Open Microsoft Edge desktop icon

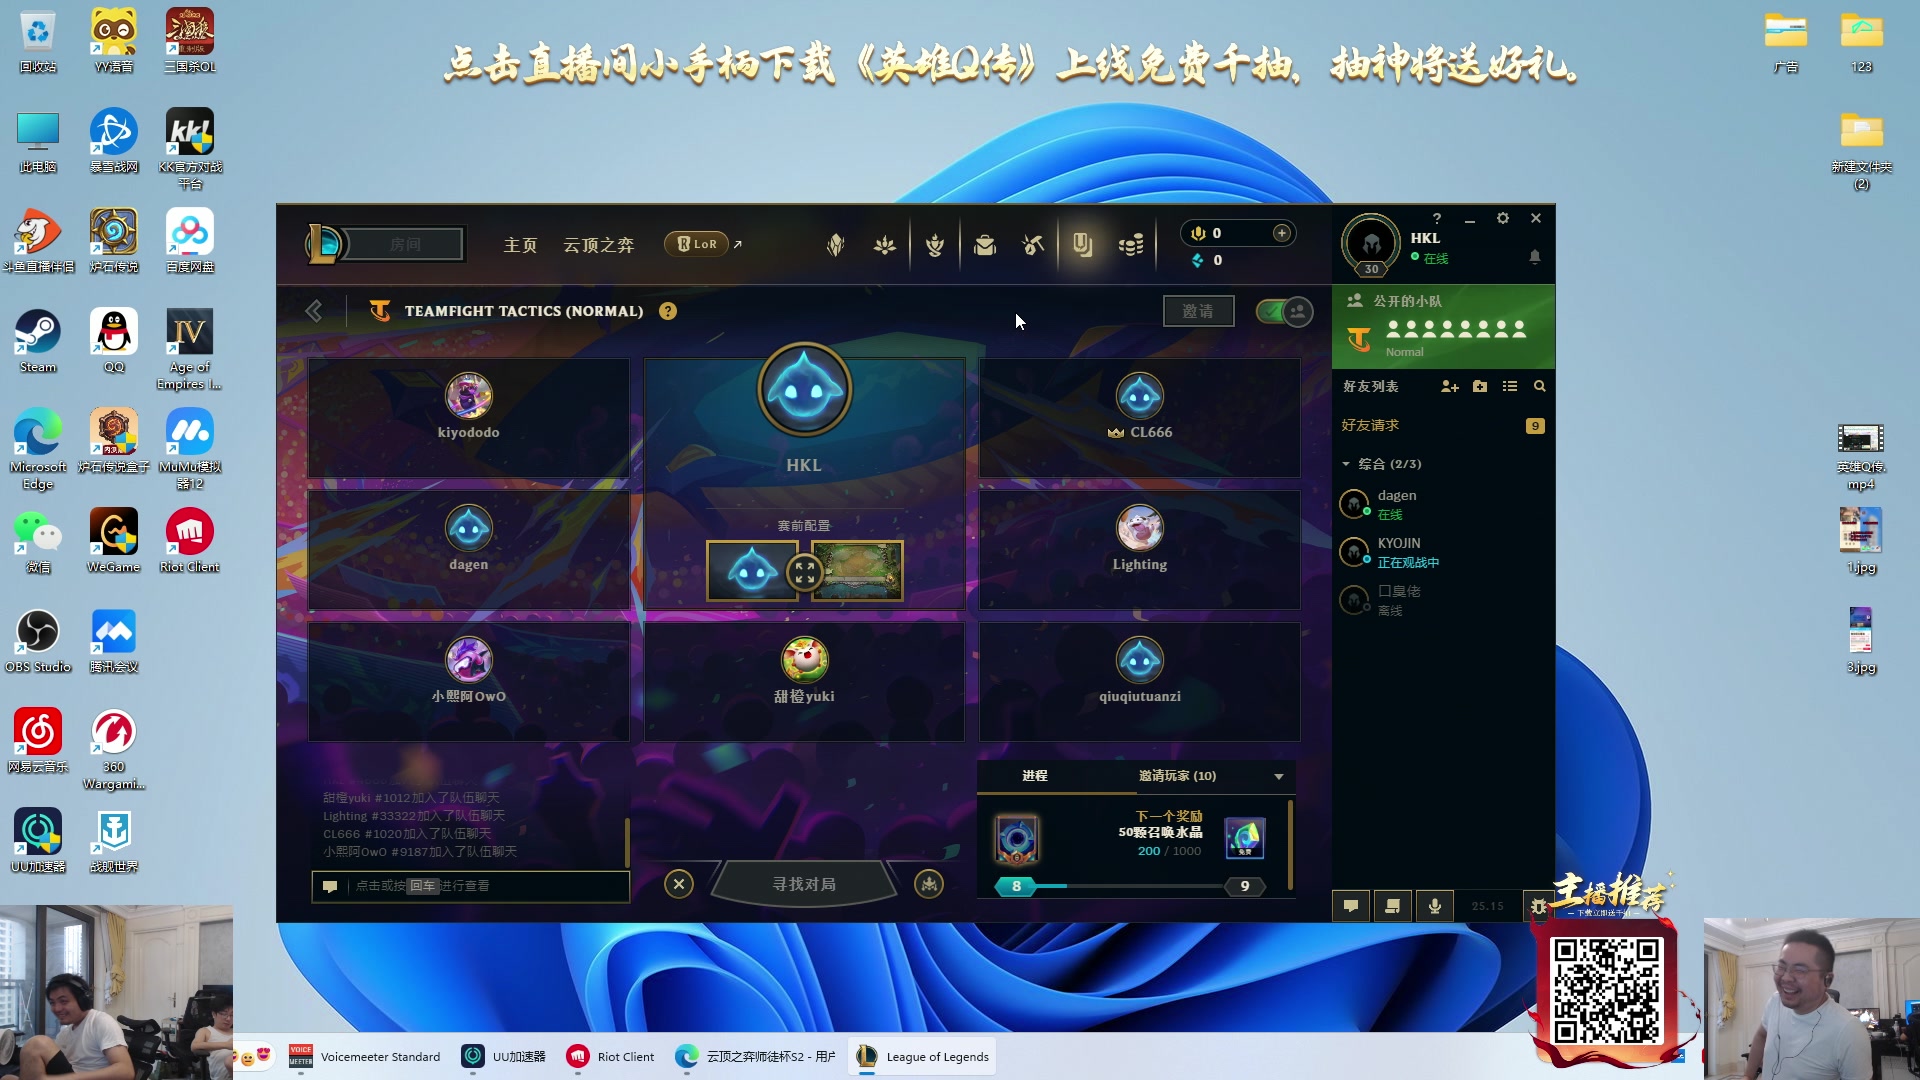38,449
